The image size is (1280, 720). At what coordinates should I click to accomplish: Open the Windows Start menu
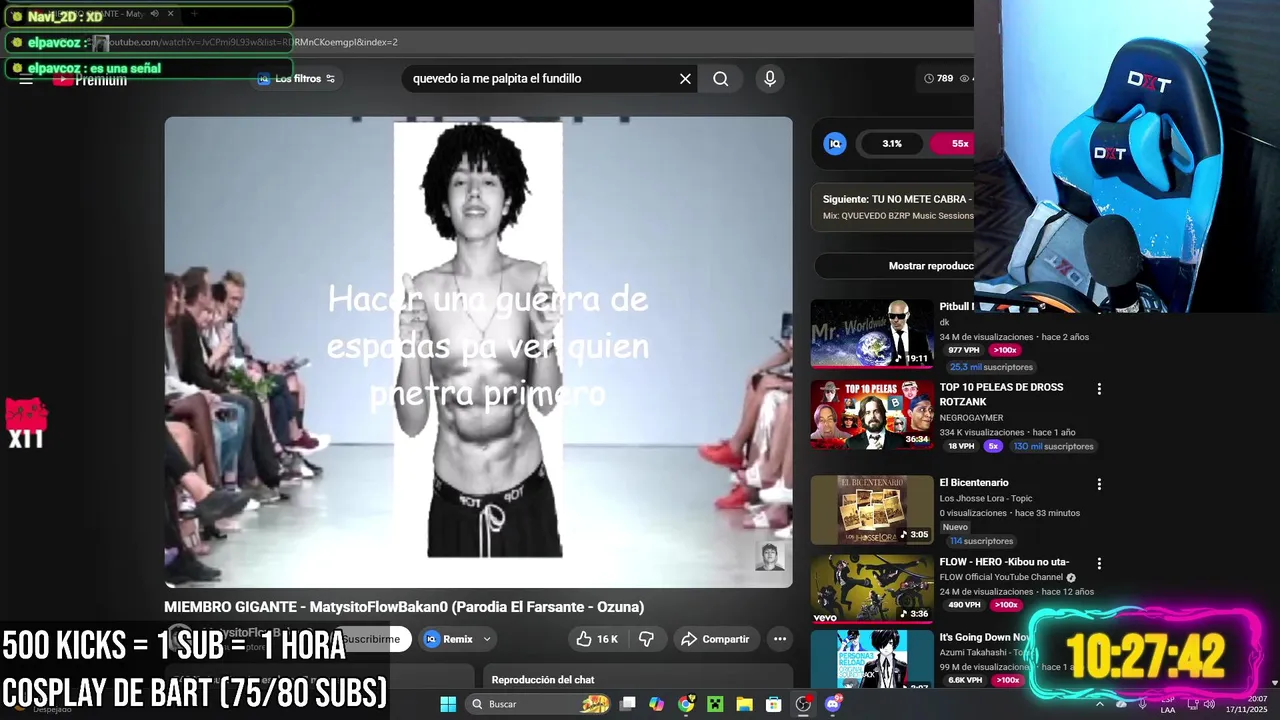pos(448,704)
